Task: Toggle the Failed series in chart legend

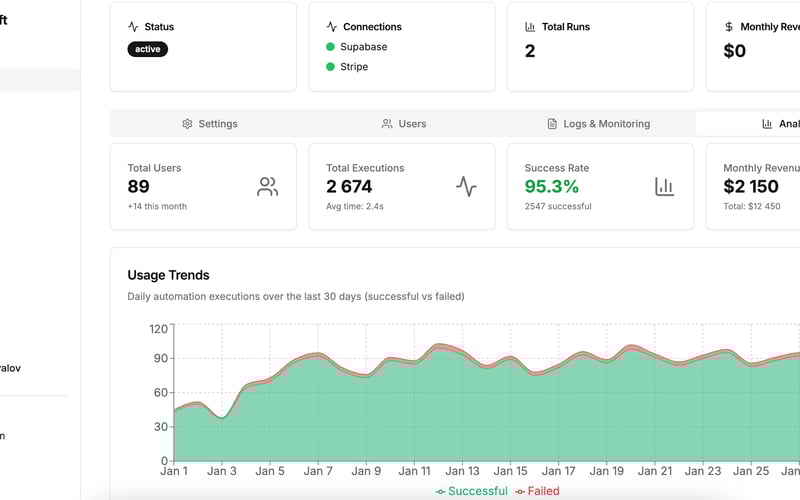Action: tap(537, 491)
